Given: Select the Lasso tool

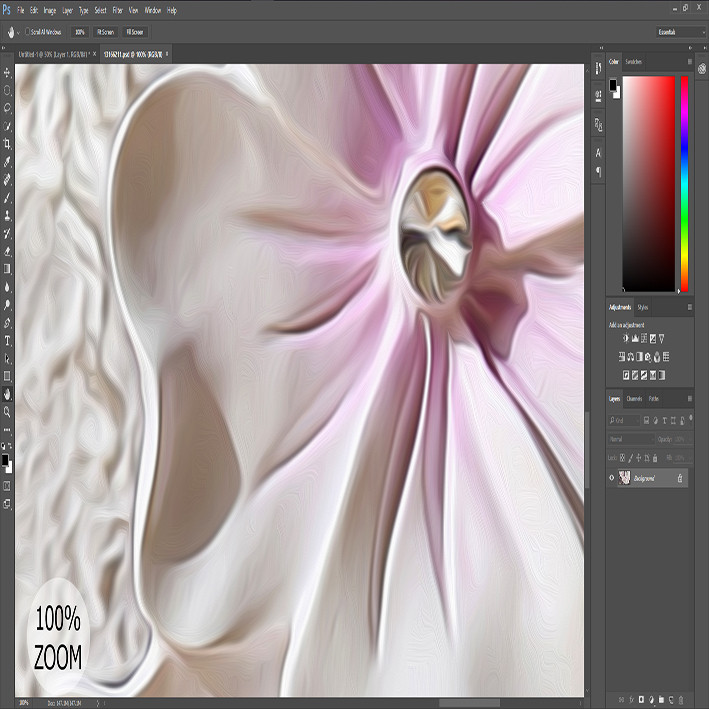Looking at the screenshot, I should pyautogui.click(x=7, y=108).
